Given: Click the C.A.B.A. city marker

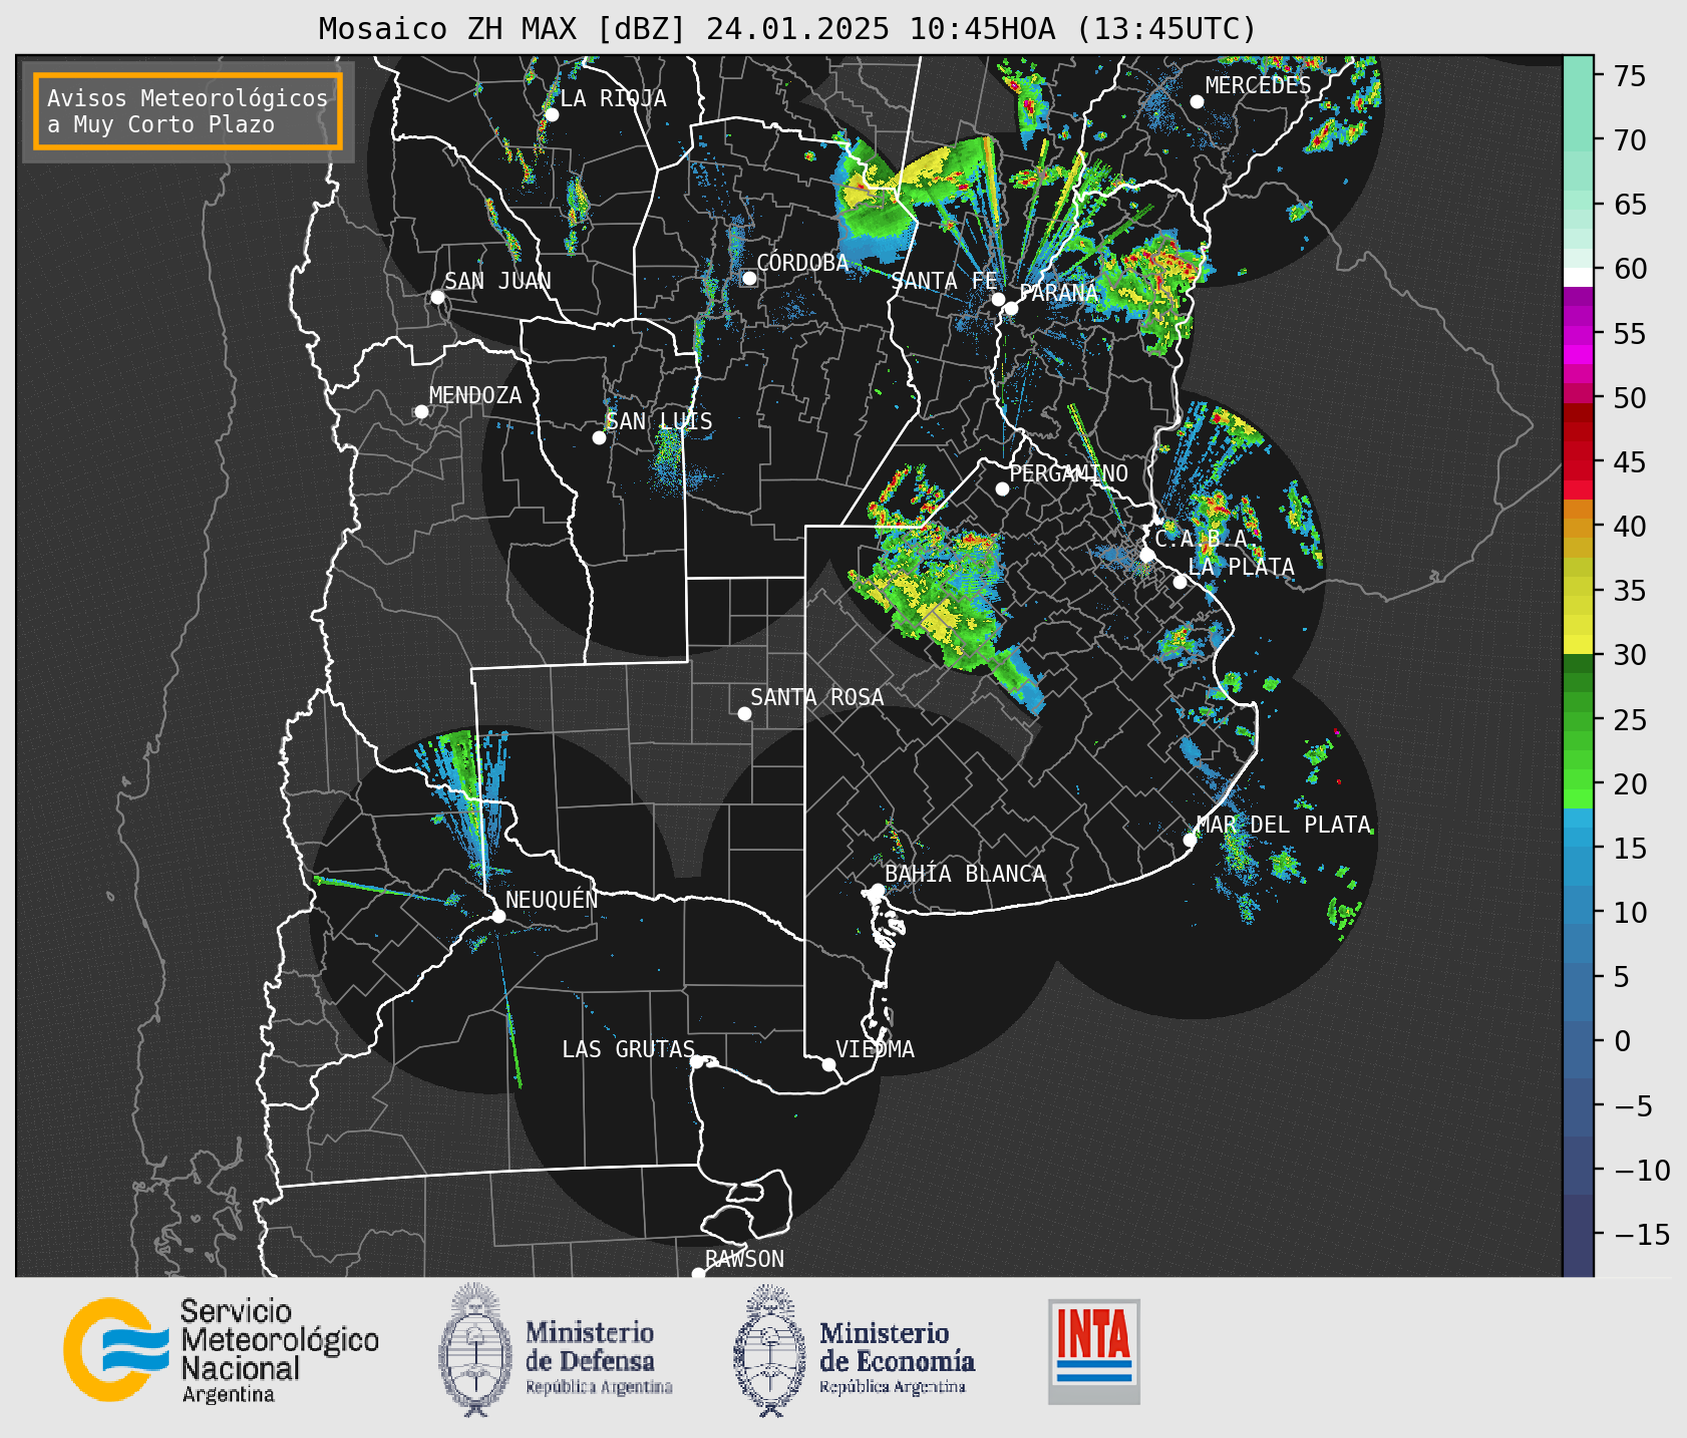Looking at the screenshot, I should click(1147, 555).
